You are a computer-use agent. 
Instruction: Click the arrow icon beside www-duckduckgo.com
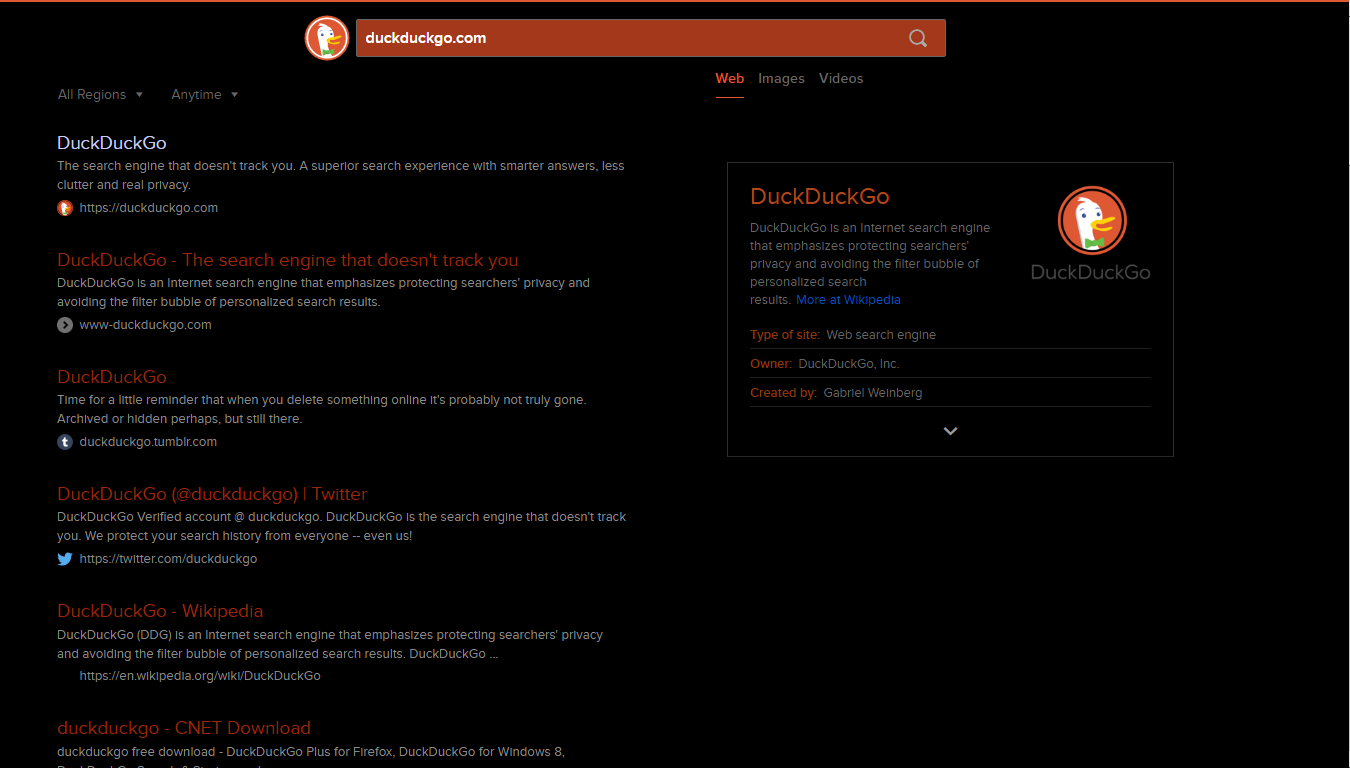[65, 325]
